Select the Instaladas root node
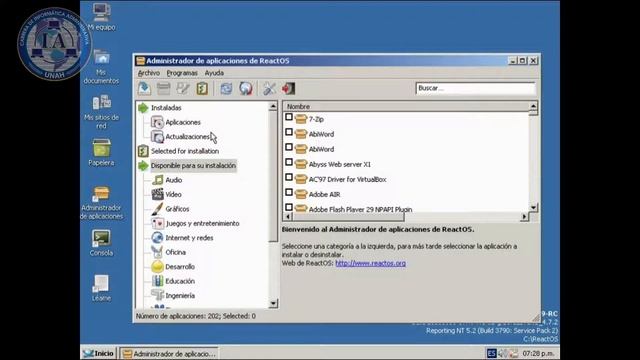 tap(166, 108)
